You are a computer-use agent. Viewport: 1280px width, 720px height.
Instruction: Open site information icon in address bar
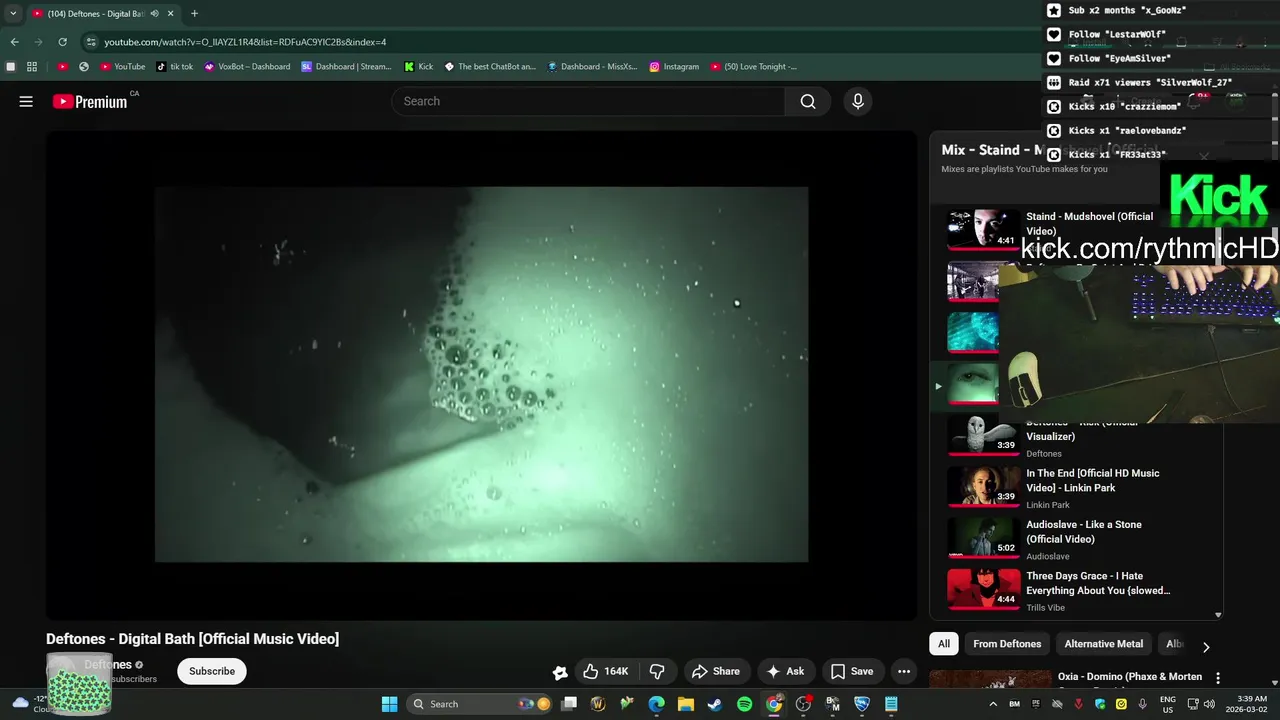click(x=91, y=42)
